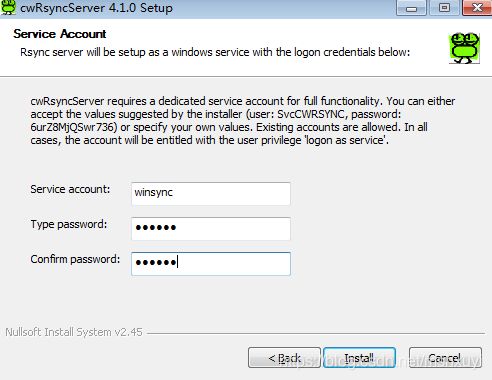Close the setup window with the X
This screenshot has width=492, height=380.
[x=477, y=8]
